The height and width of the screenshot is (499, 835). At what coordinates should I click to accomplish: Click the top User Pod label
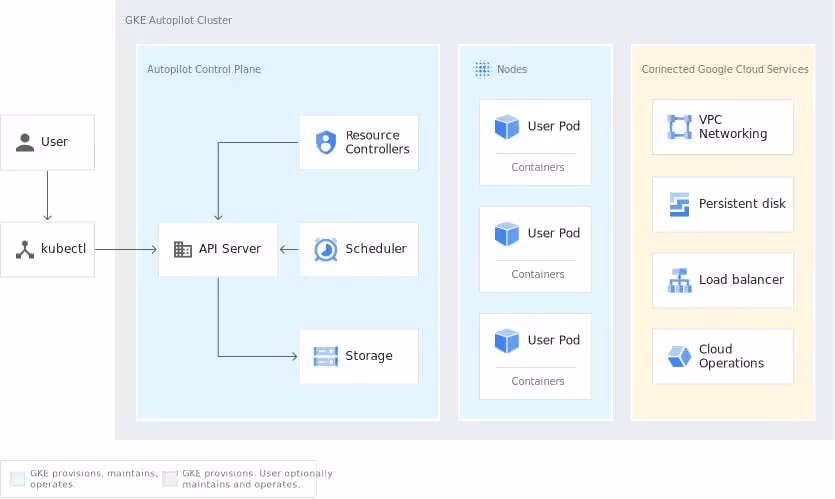[554, 126]
